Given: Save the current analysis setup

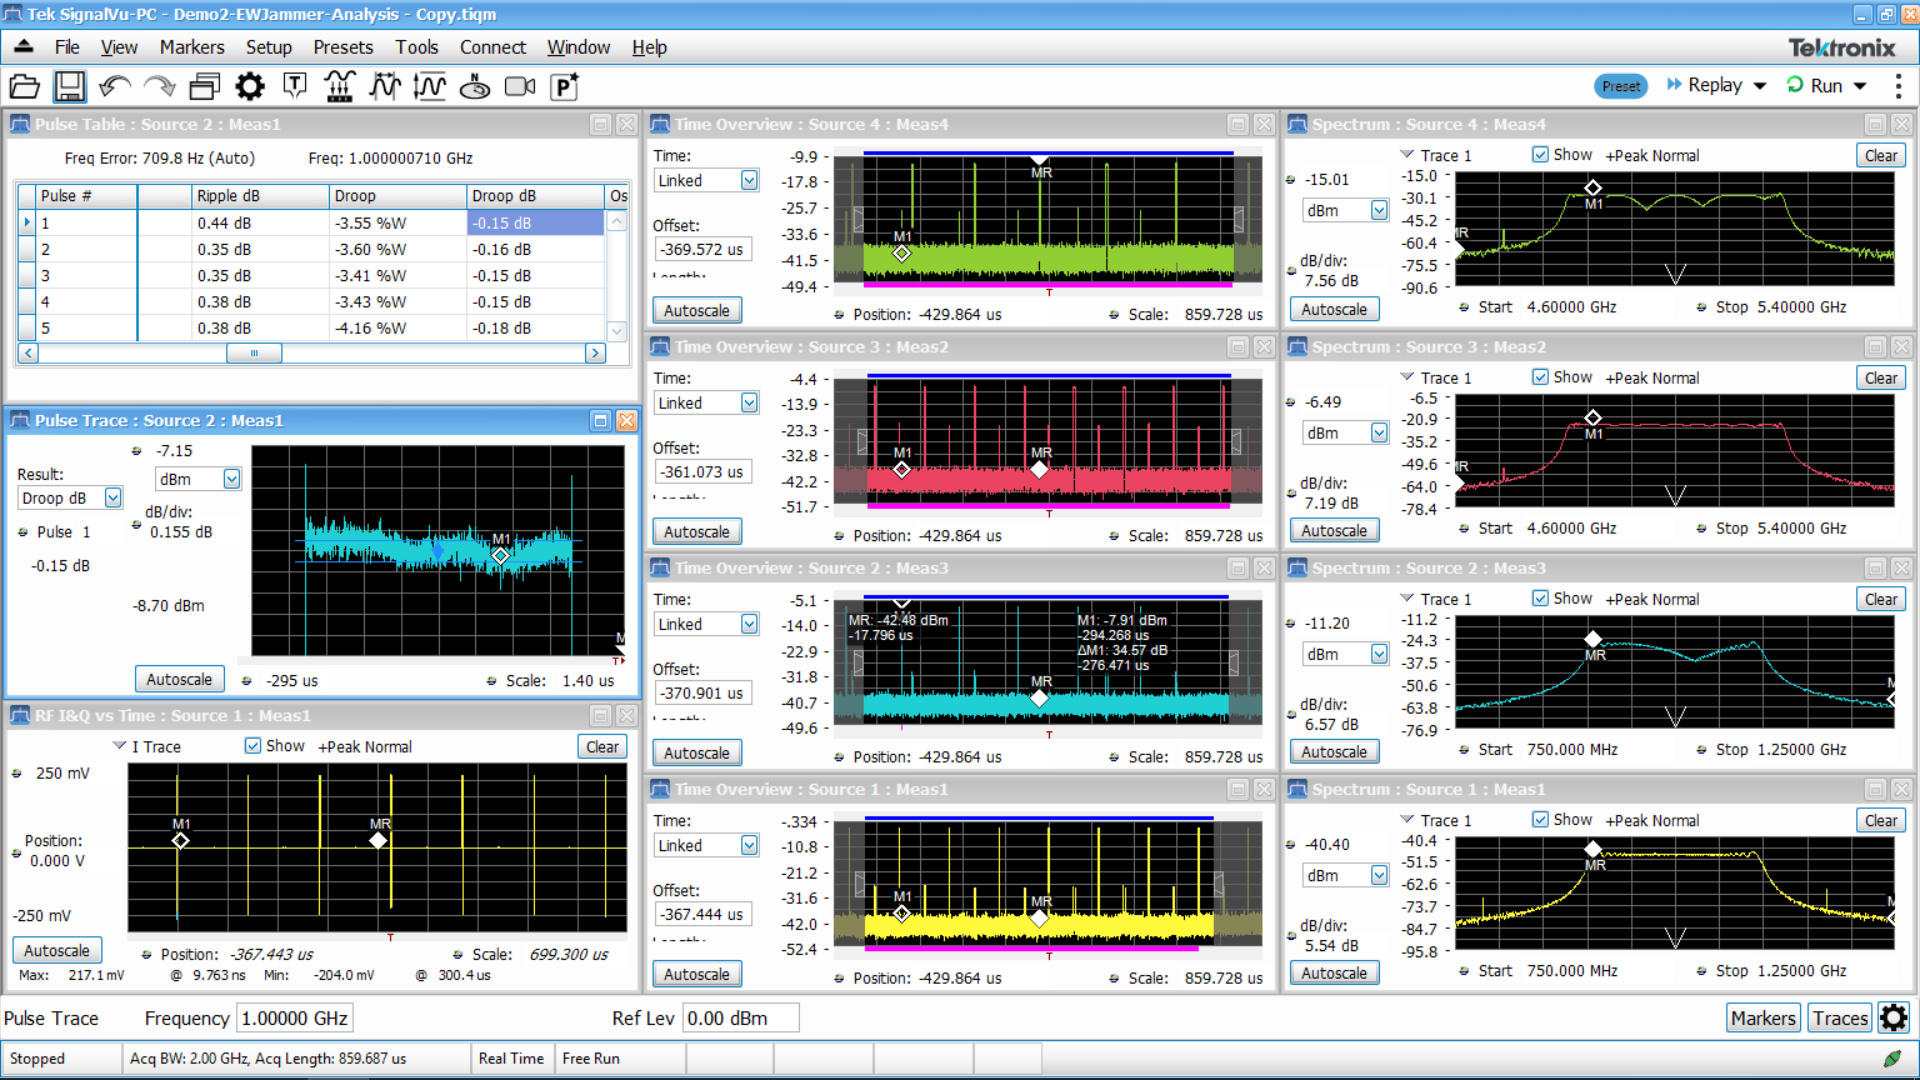Looking at the screenshot, I should coord(69,87).
